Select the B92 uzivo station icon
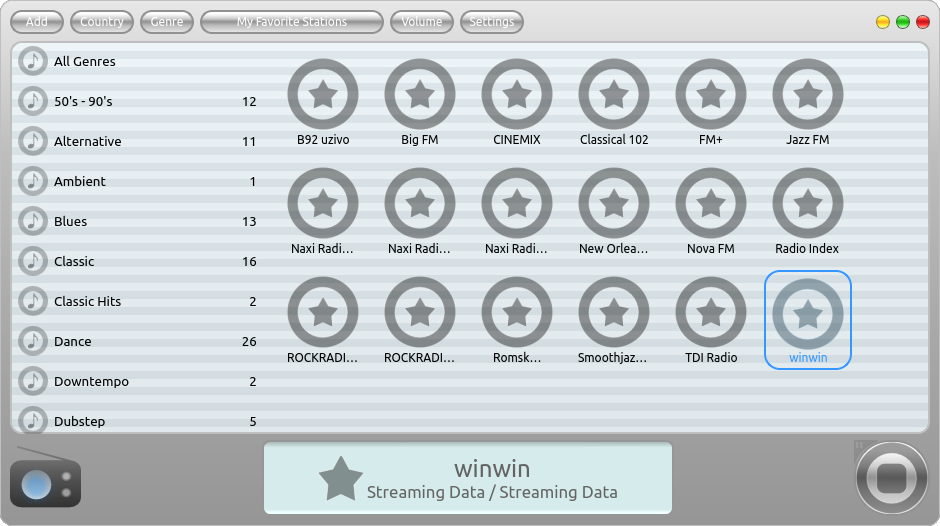This screenshot has height=526, width=940. [323, 94]
